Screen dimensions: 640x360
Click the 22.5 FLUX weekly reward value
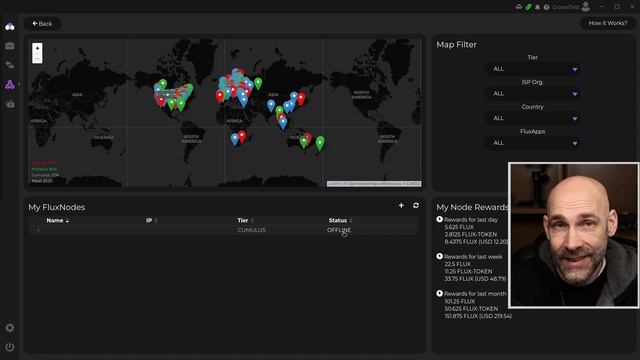click(x=458, y=264)
